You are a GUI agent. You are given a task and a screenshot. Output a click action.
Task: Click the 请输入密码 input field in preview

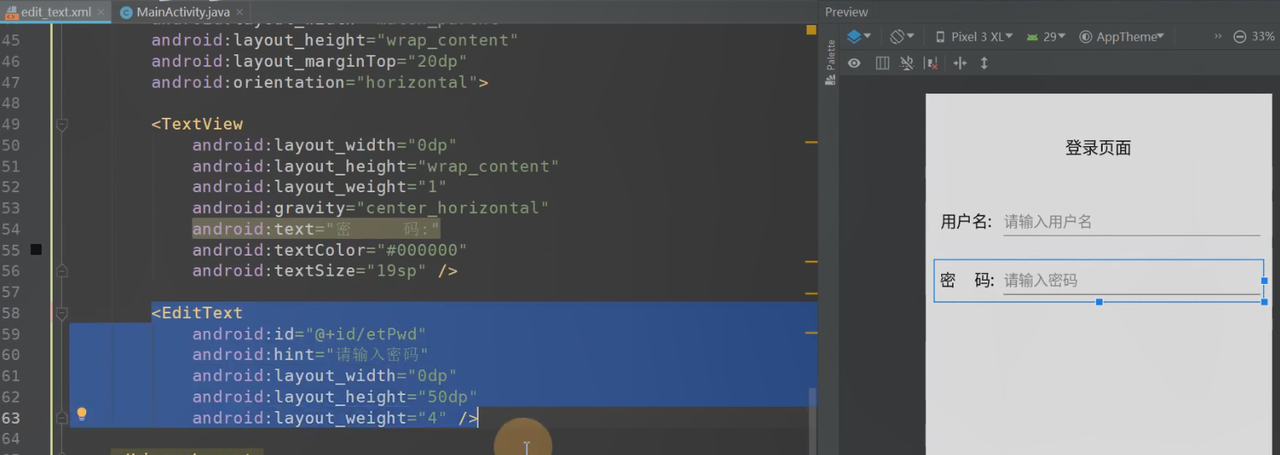(1131, 280)
